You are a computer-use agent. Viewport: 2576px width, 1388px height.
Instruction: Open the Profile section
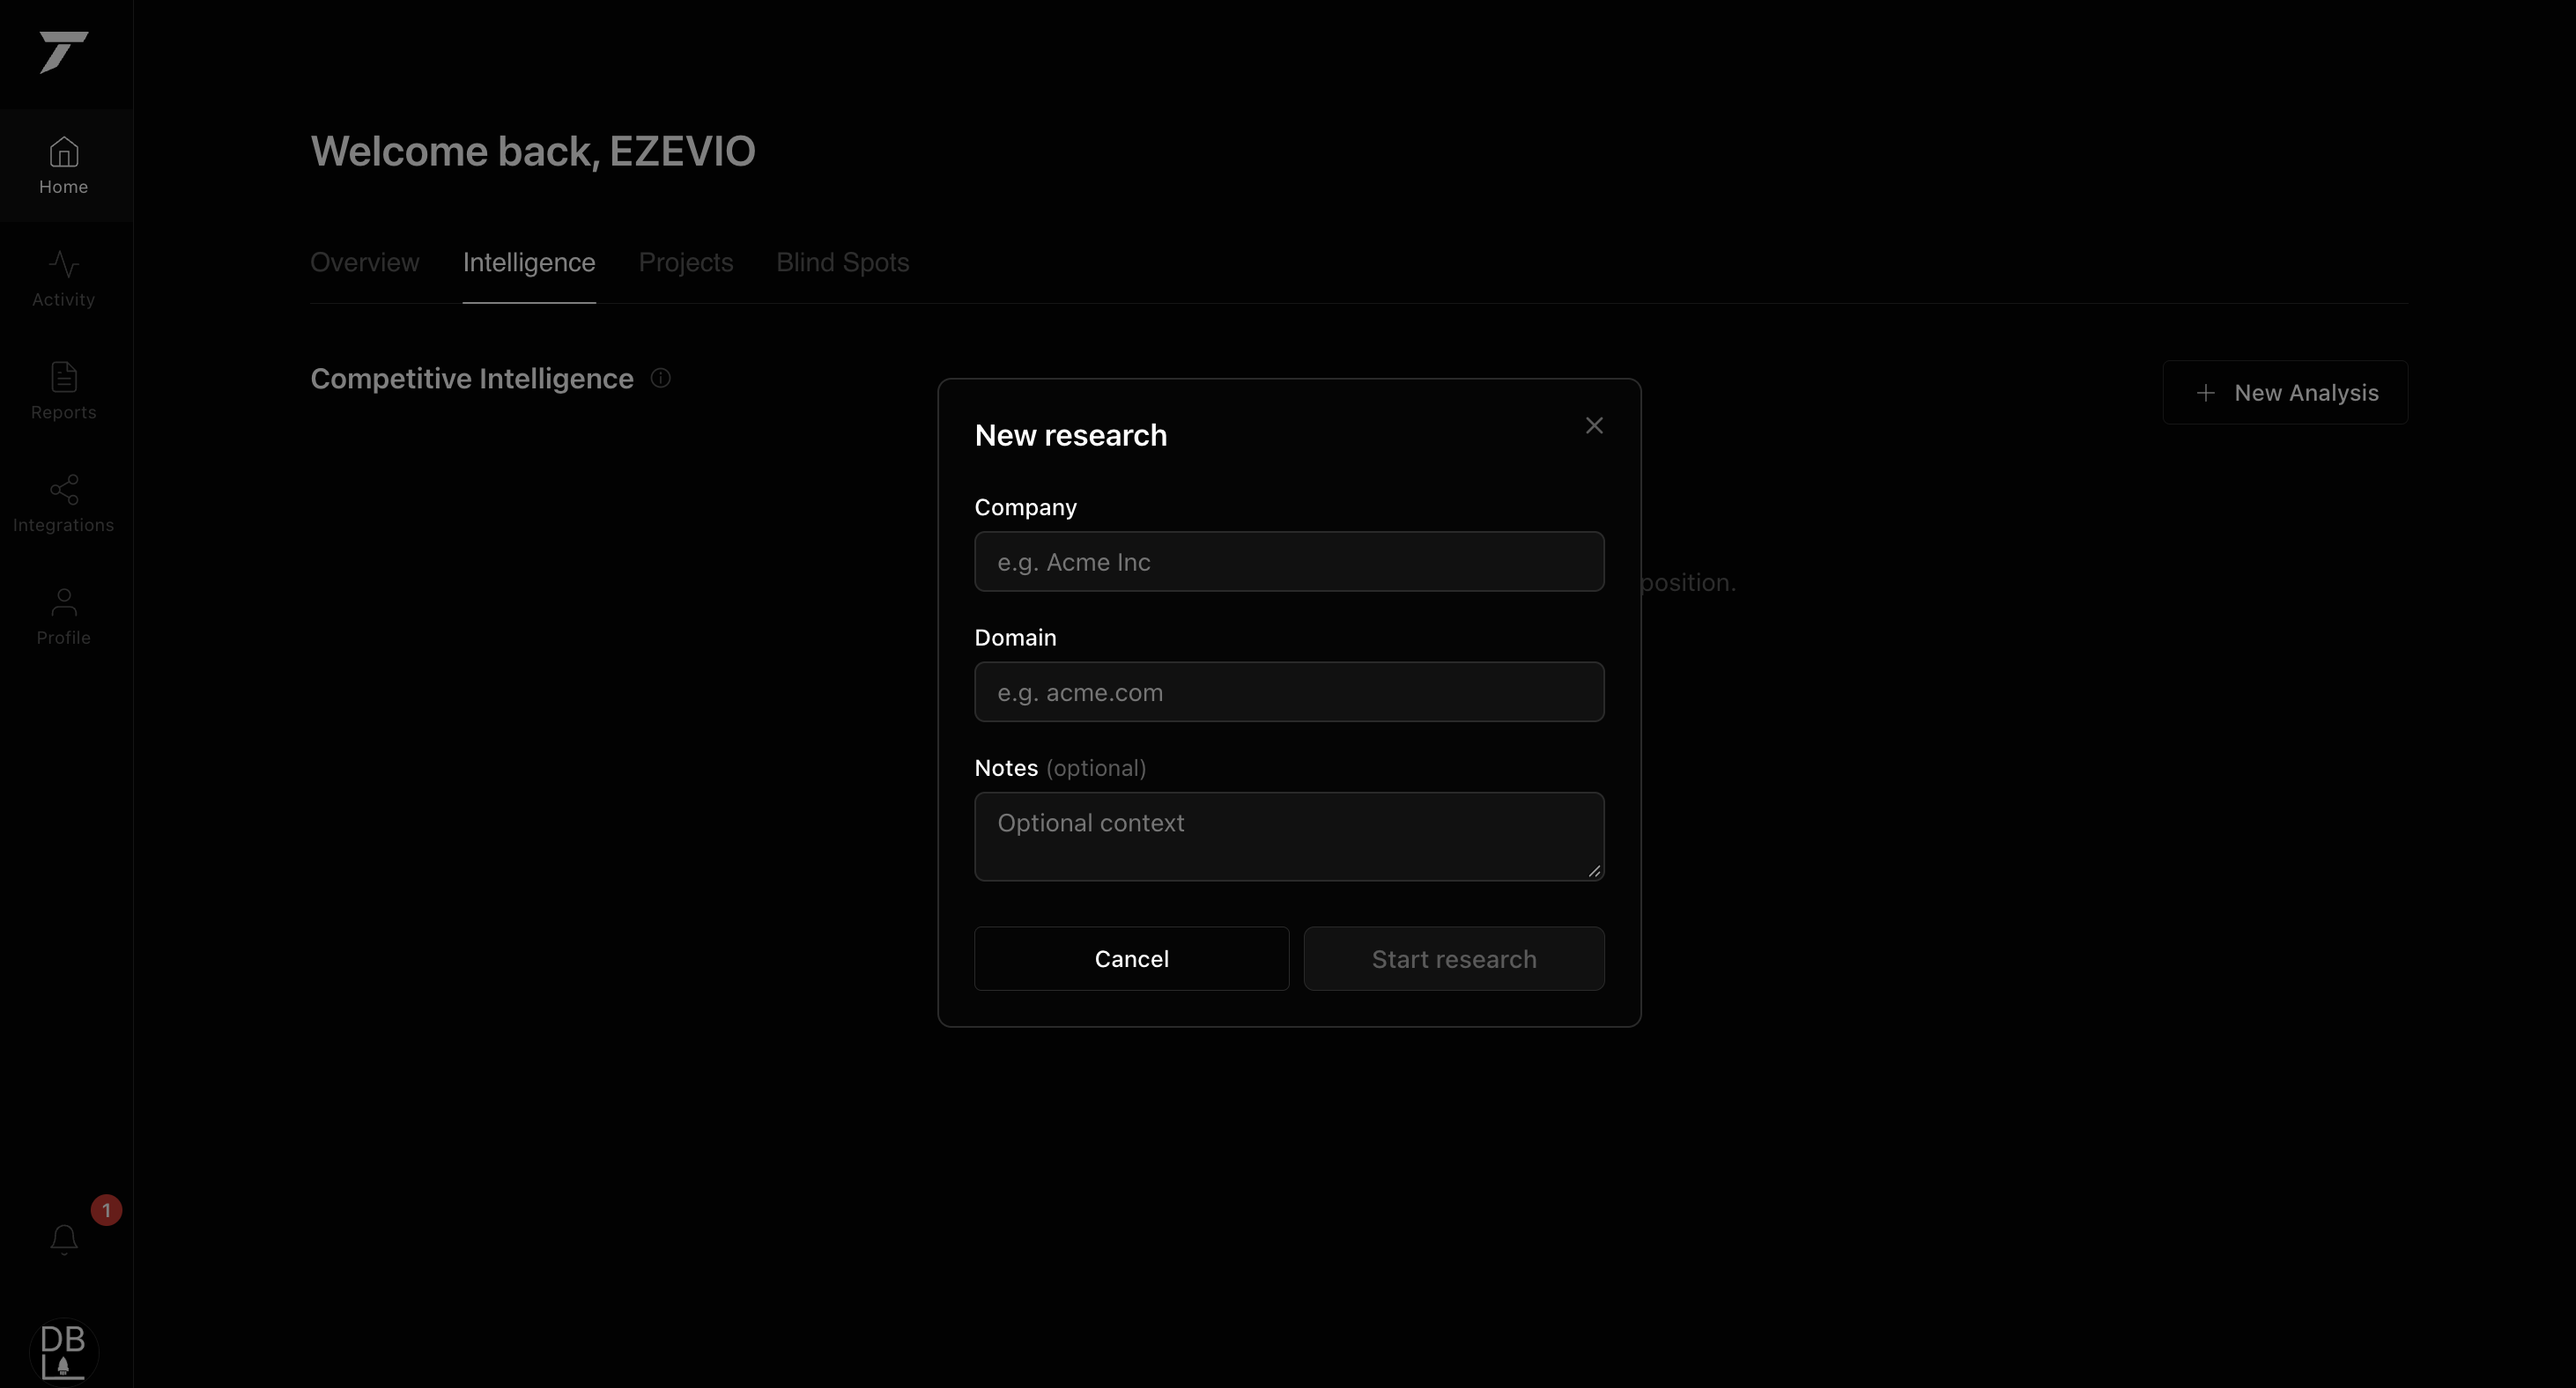(x=64, y=616)
